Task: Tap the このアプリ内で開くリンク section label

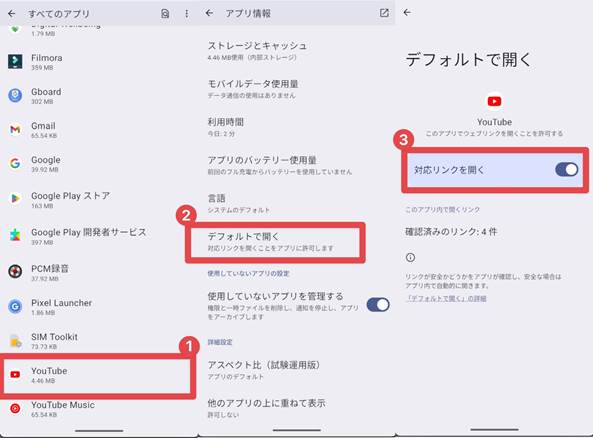Action: click(x=442, y=210)
